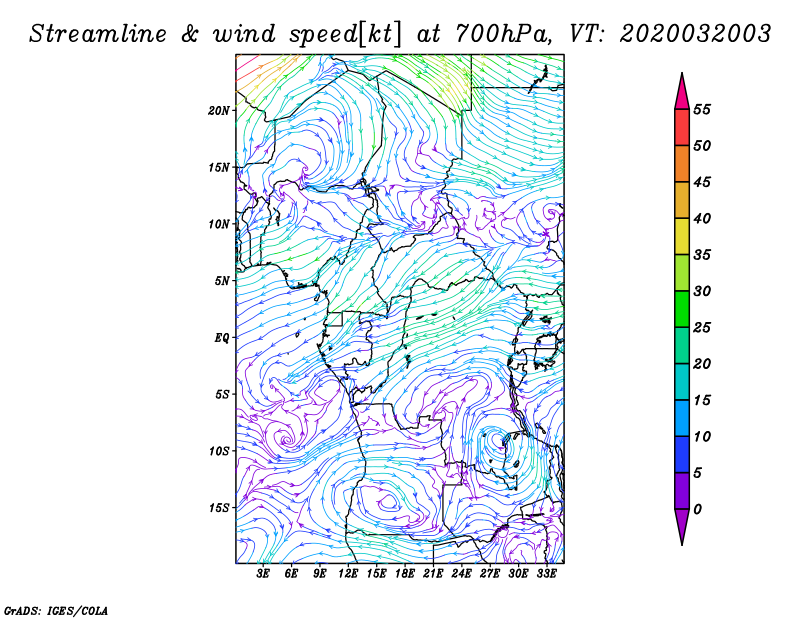800x618 pixels.
Task: Click the EQ latitude axis label
Action: tap(224, 337)
